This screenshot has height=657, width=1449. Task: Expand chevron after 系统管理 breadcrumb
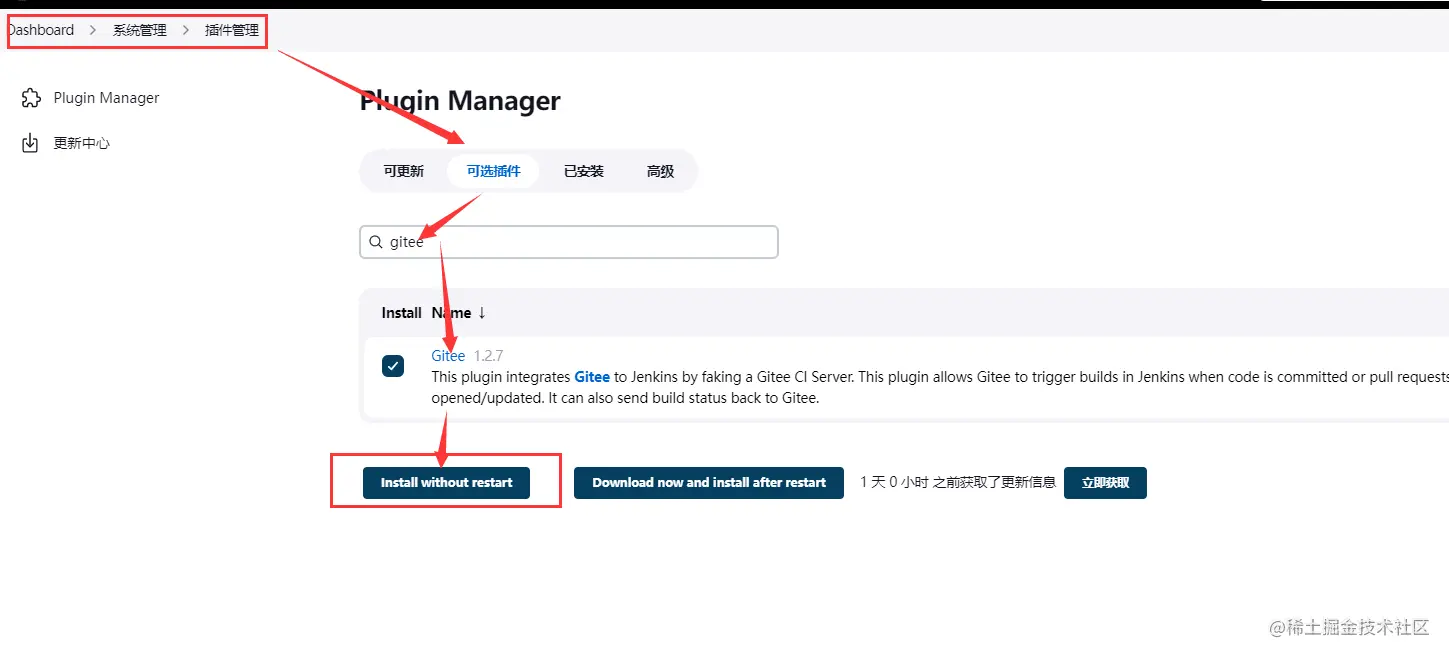186,30
